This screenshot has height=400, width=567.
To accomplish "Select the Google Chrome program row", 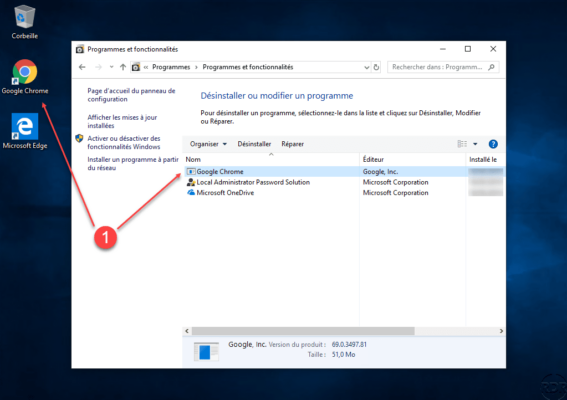I will (344, 171).
